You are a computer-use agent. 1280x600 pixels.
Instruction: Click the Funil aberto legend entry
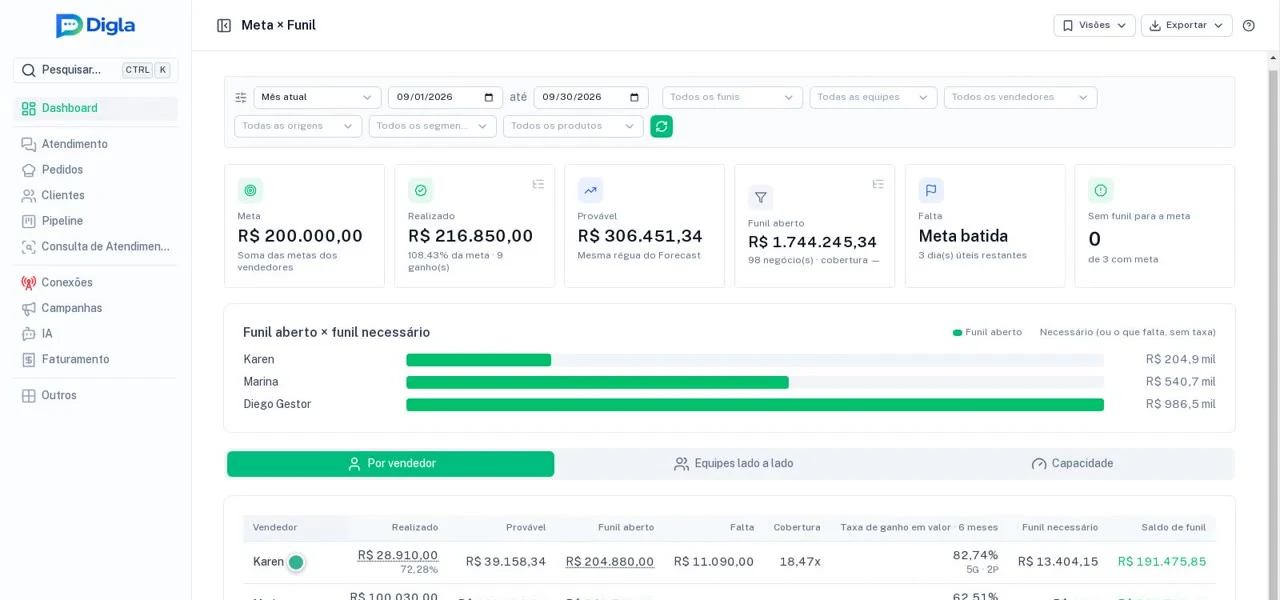(x=987, y=332)
